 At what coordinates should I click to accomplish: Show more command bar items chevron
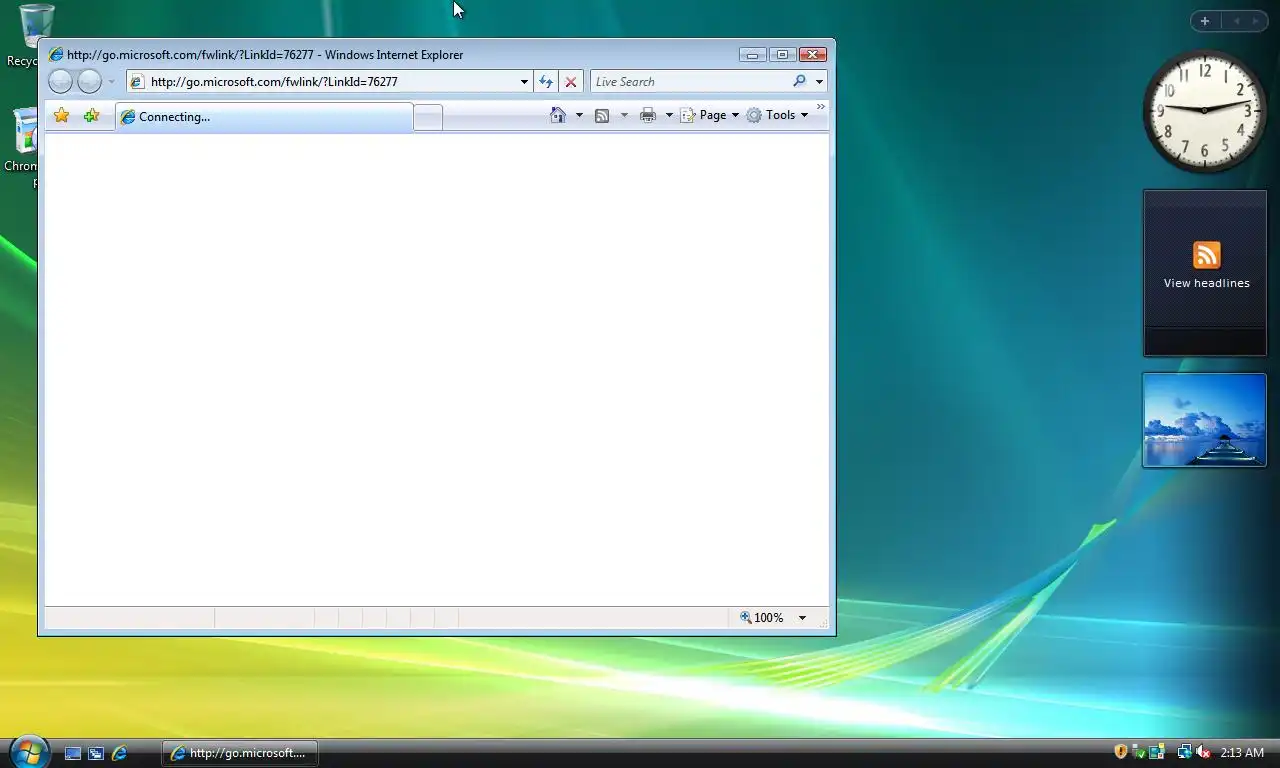tap(821, 107)
